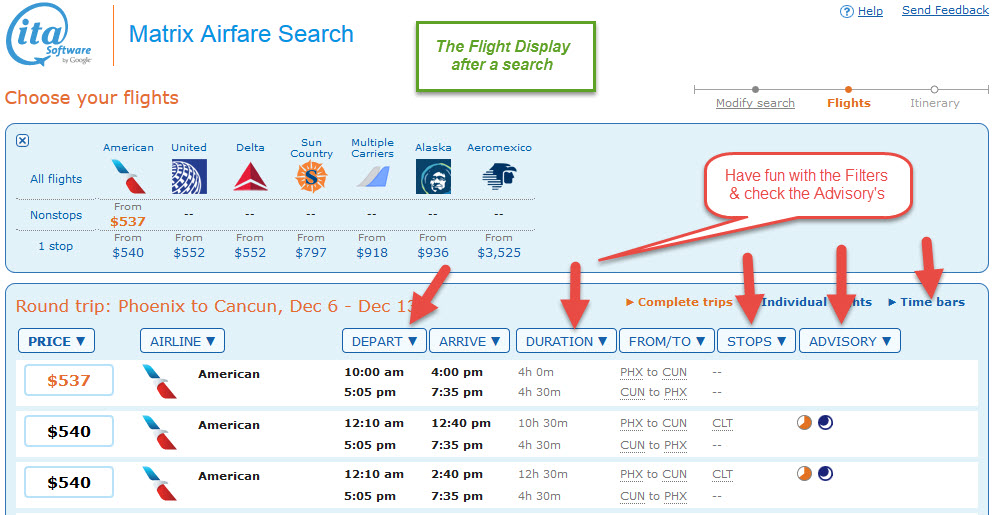Select the United airline logo

[188, 177]
